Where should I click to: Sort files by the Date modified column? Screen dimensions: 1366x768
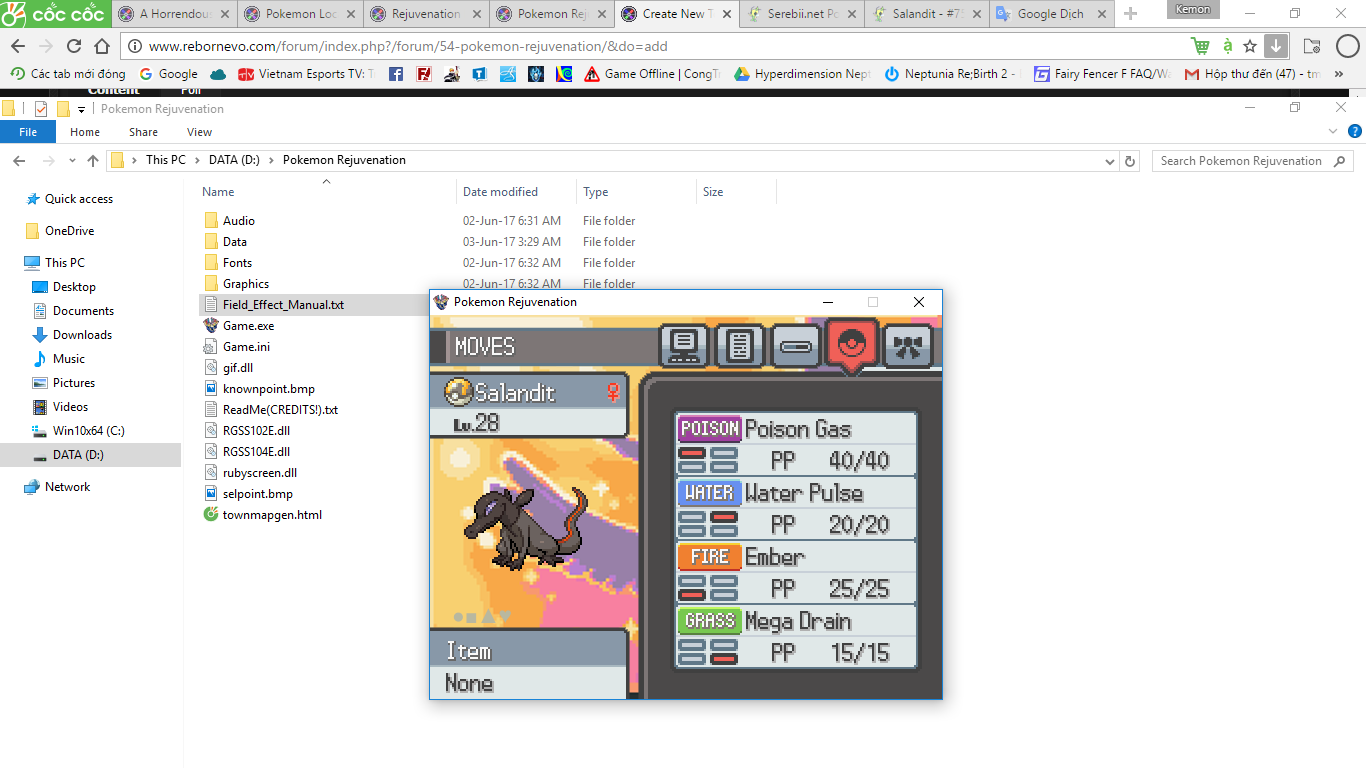500,192
